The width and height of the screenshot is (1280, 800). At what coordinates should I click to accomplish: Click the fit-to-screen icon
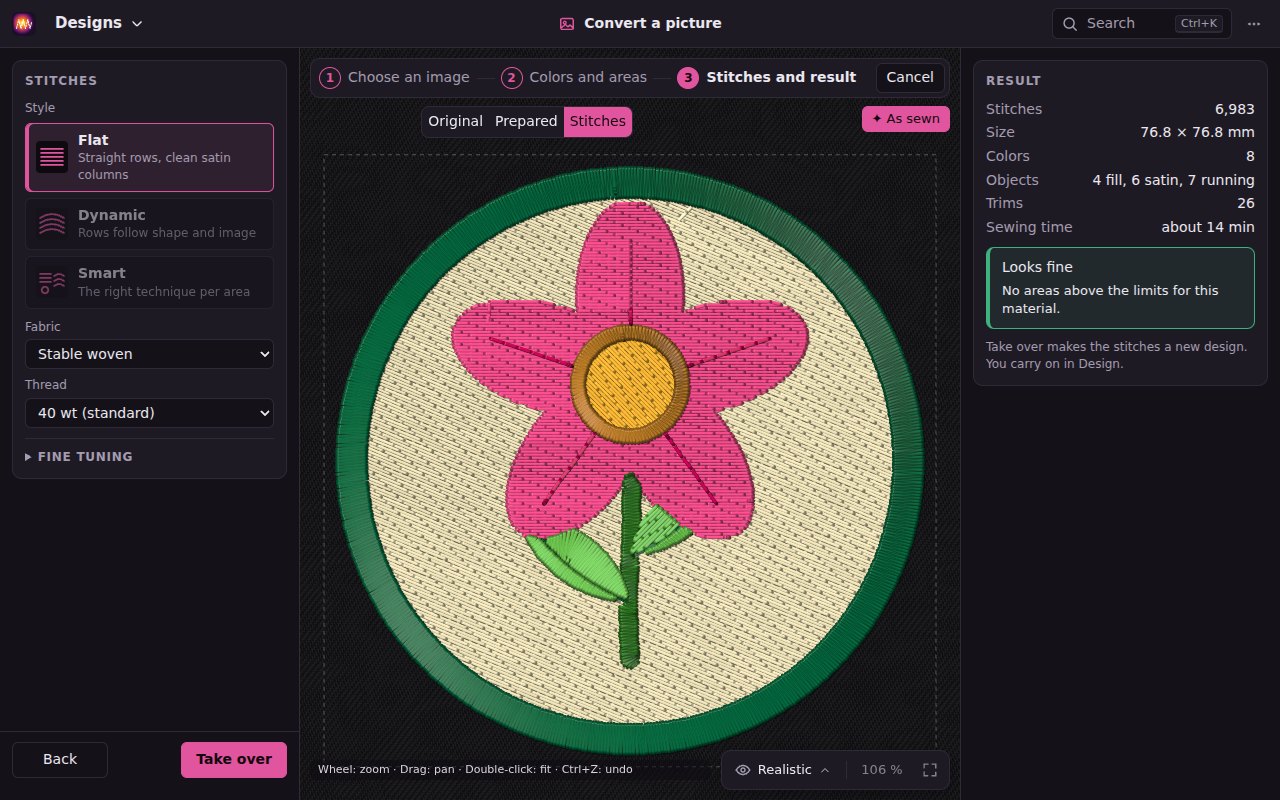[x=930, y=770]
